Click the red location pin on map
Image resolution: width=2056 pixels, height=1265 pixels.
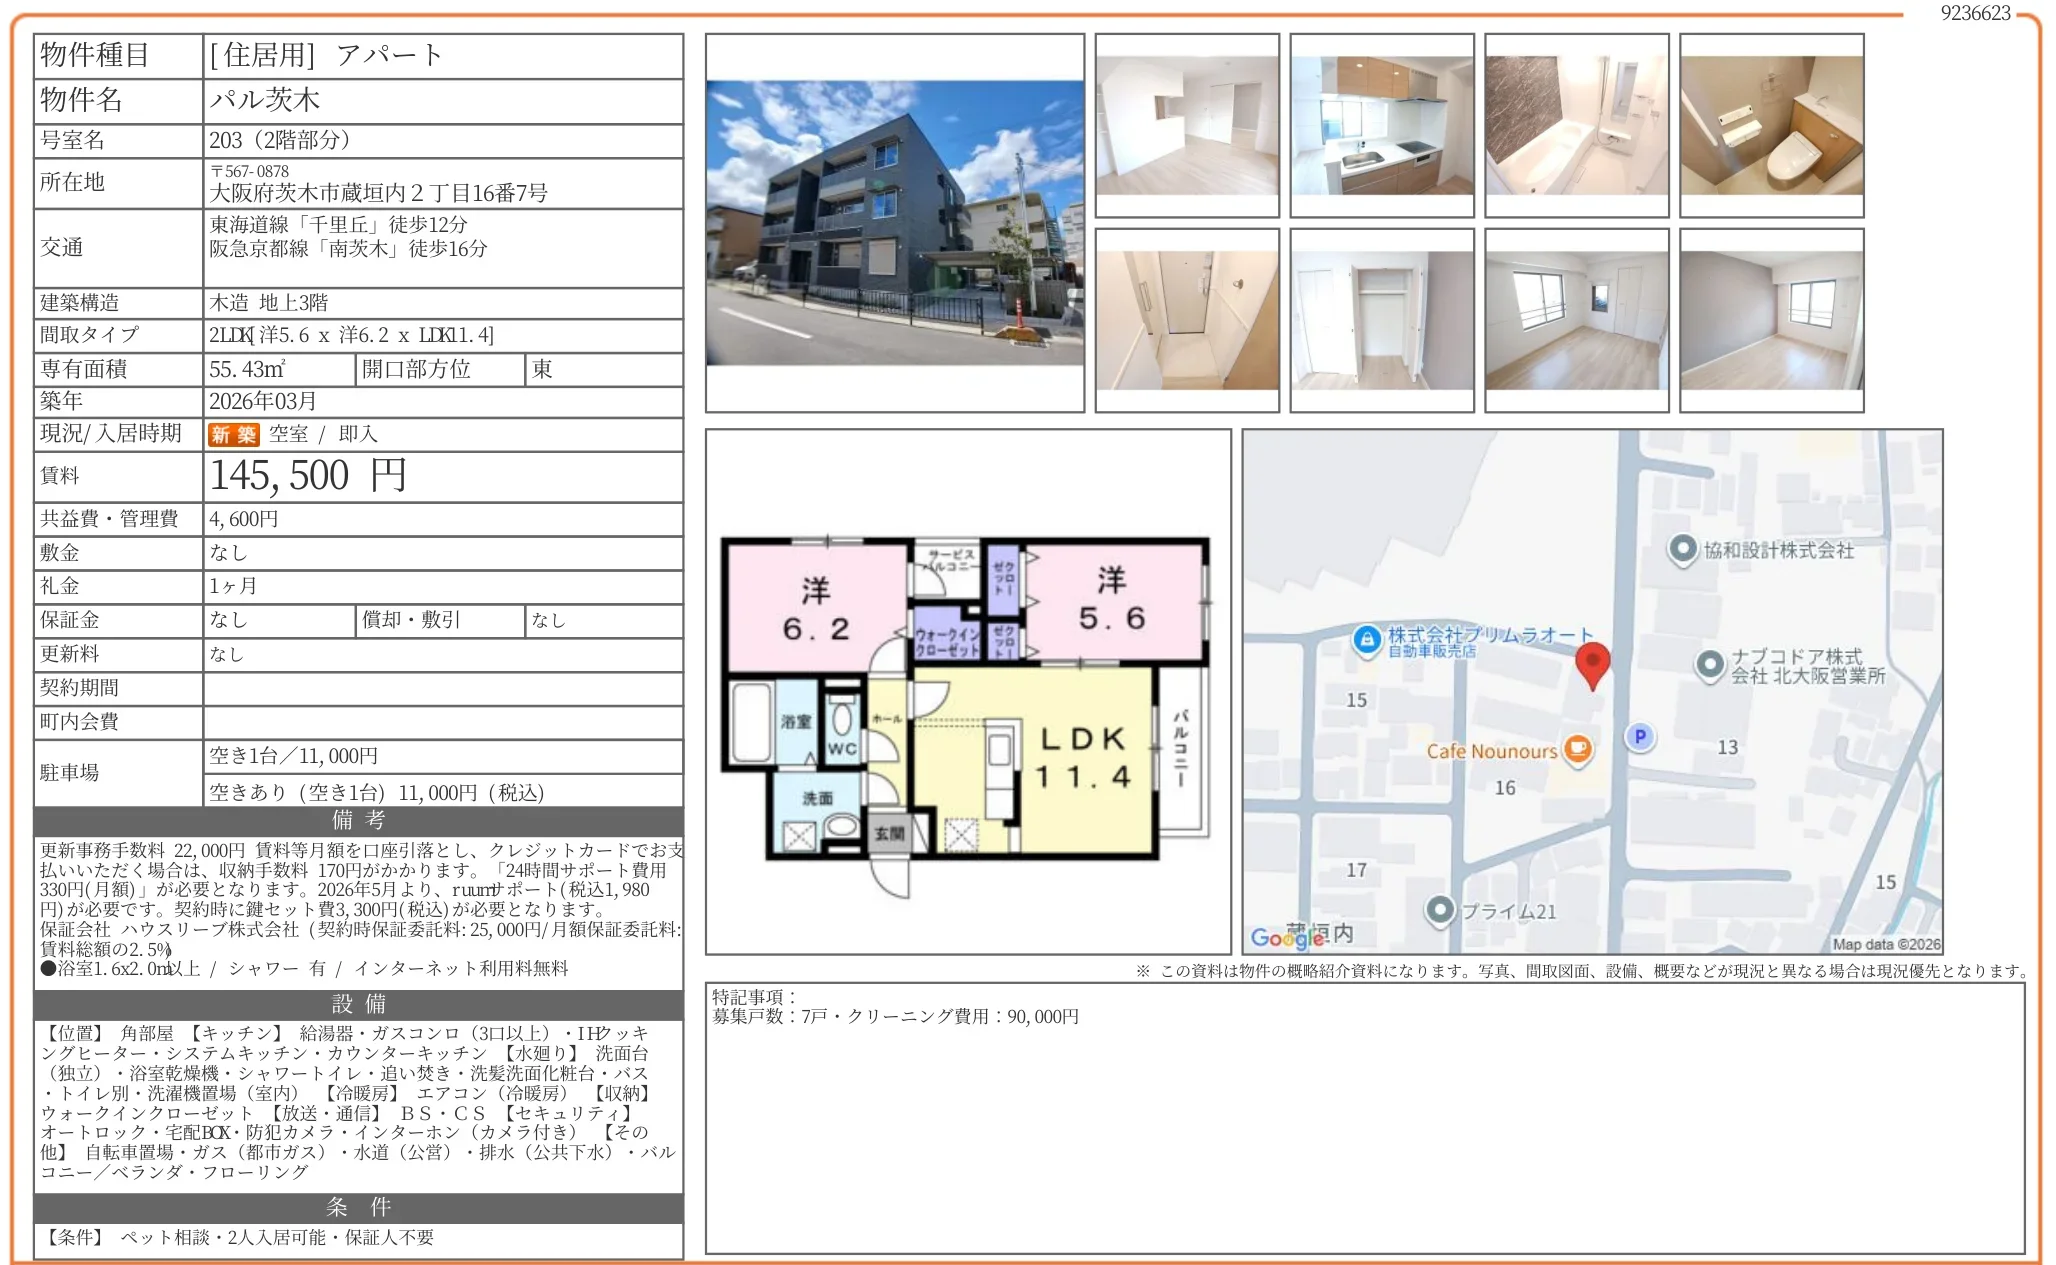coord(1592,662)
